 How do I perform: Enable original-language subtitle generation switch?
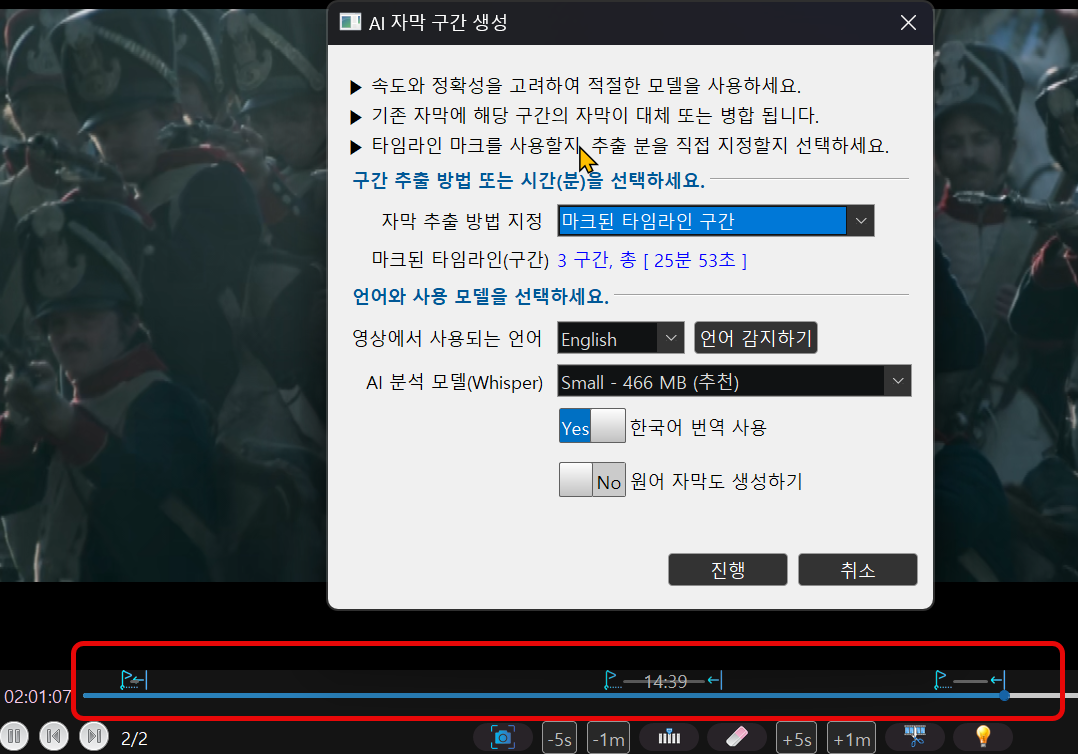[x=592, y=481]
